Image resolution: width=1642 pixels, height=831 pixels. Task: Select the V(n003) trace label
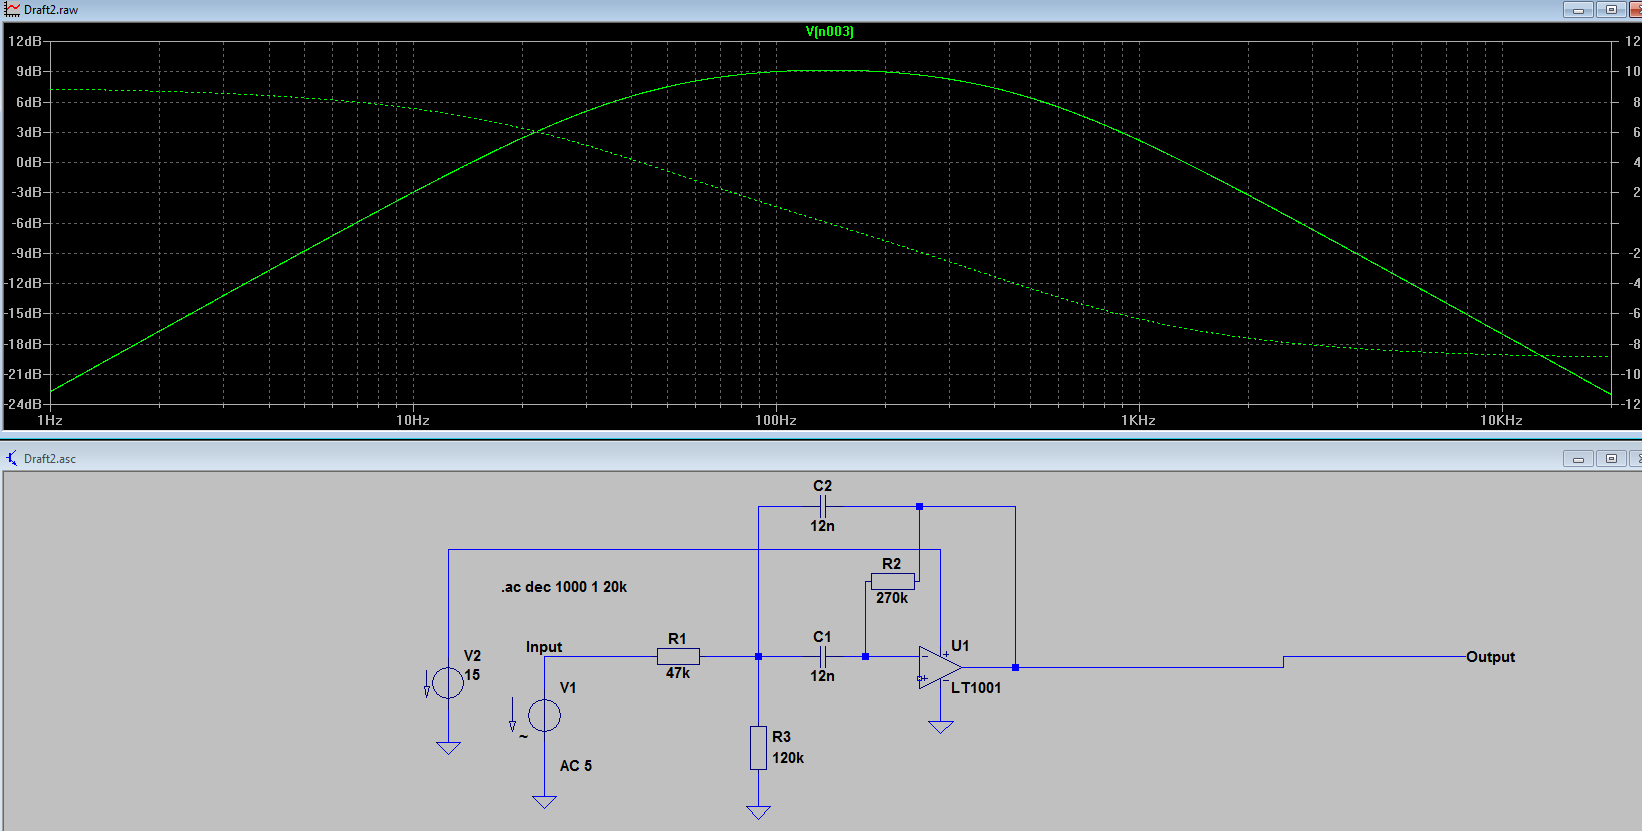tap(829, 31)
